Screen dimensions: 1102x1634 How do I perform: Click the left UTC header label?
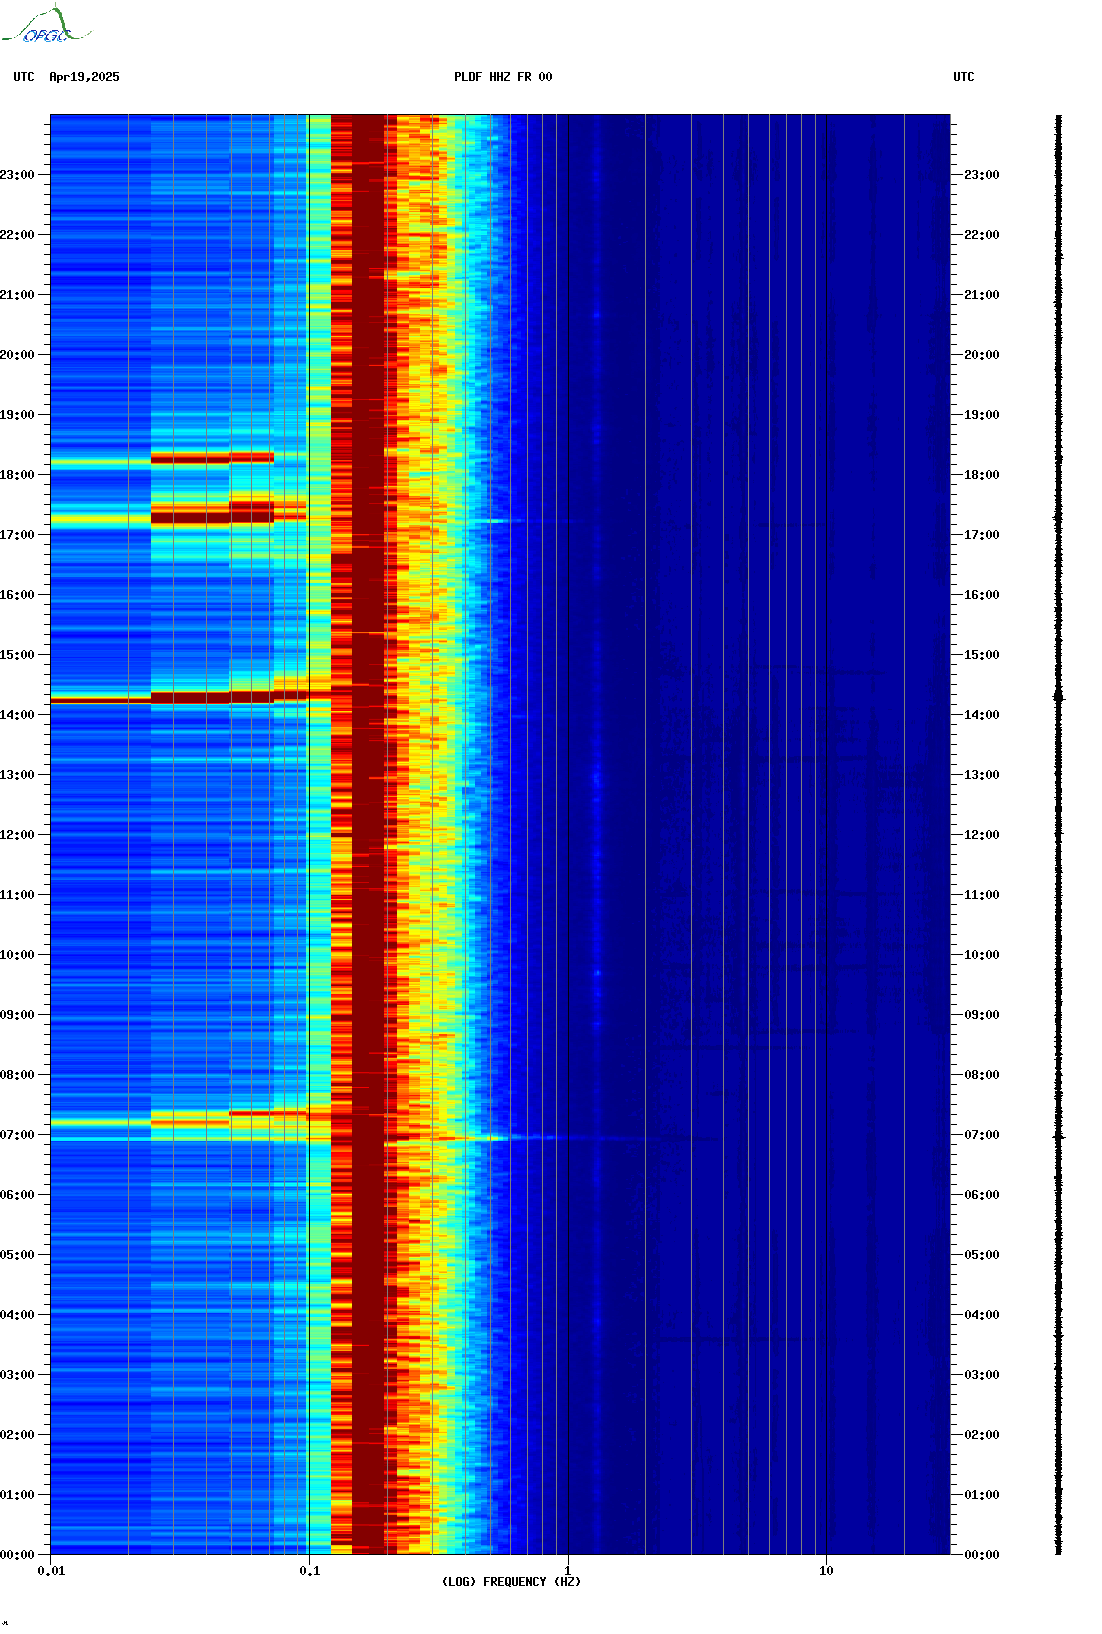[x=24, y=77]
